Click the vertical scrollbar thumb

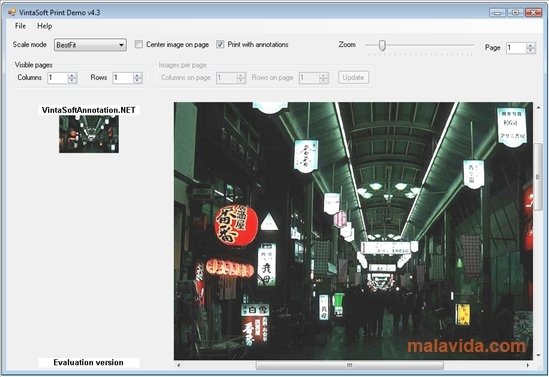click(x=538, y=176)
